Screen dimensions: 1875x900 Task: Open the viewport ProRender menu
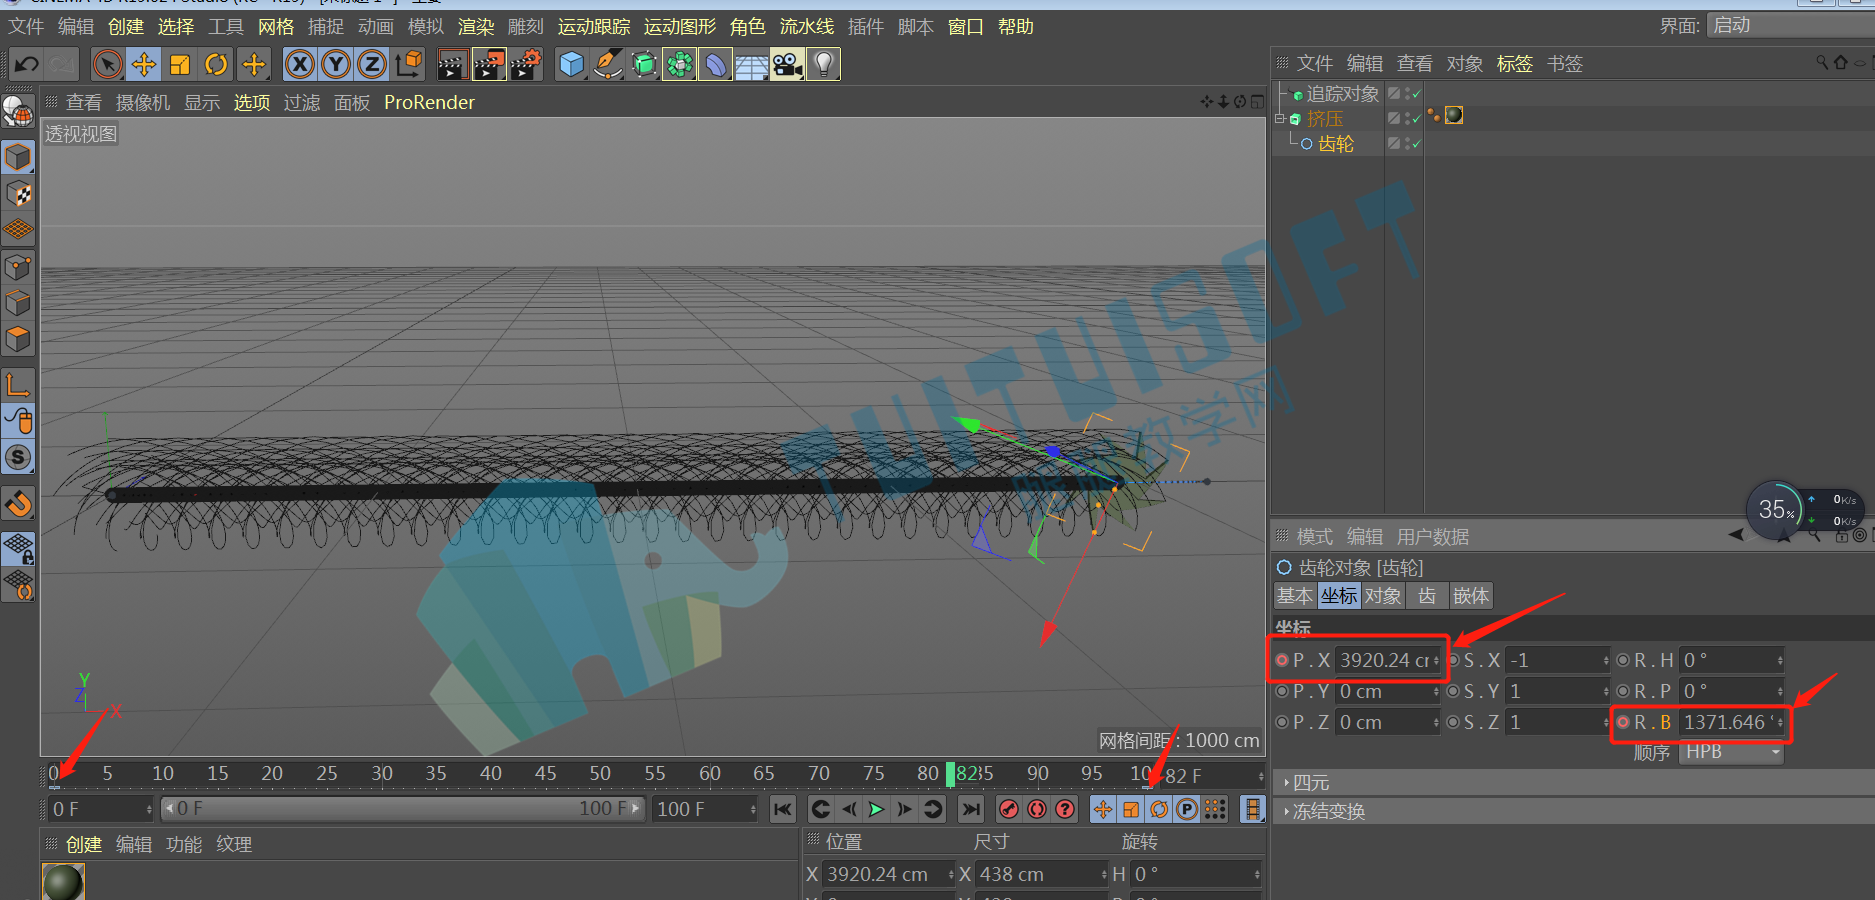click(429, 103)
